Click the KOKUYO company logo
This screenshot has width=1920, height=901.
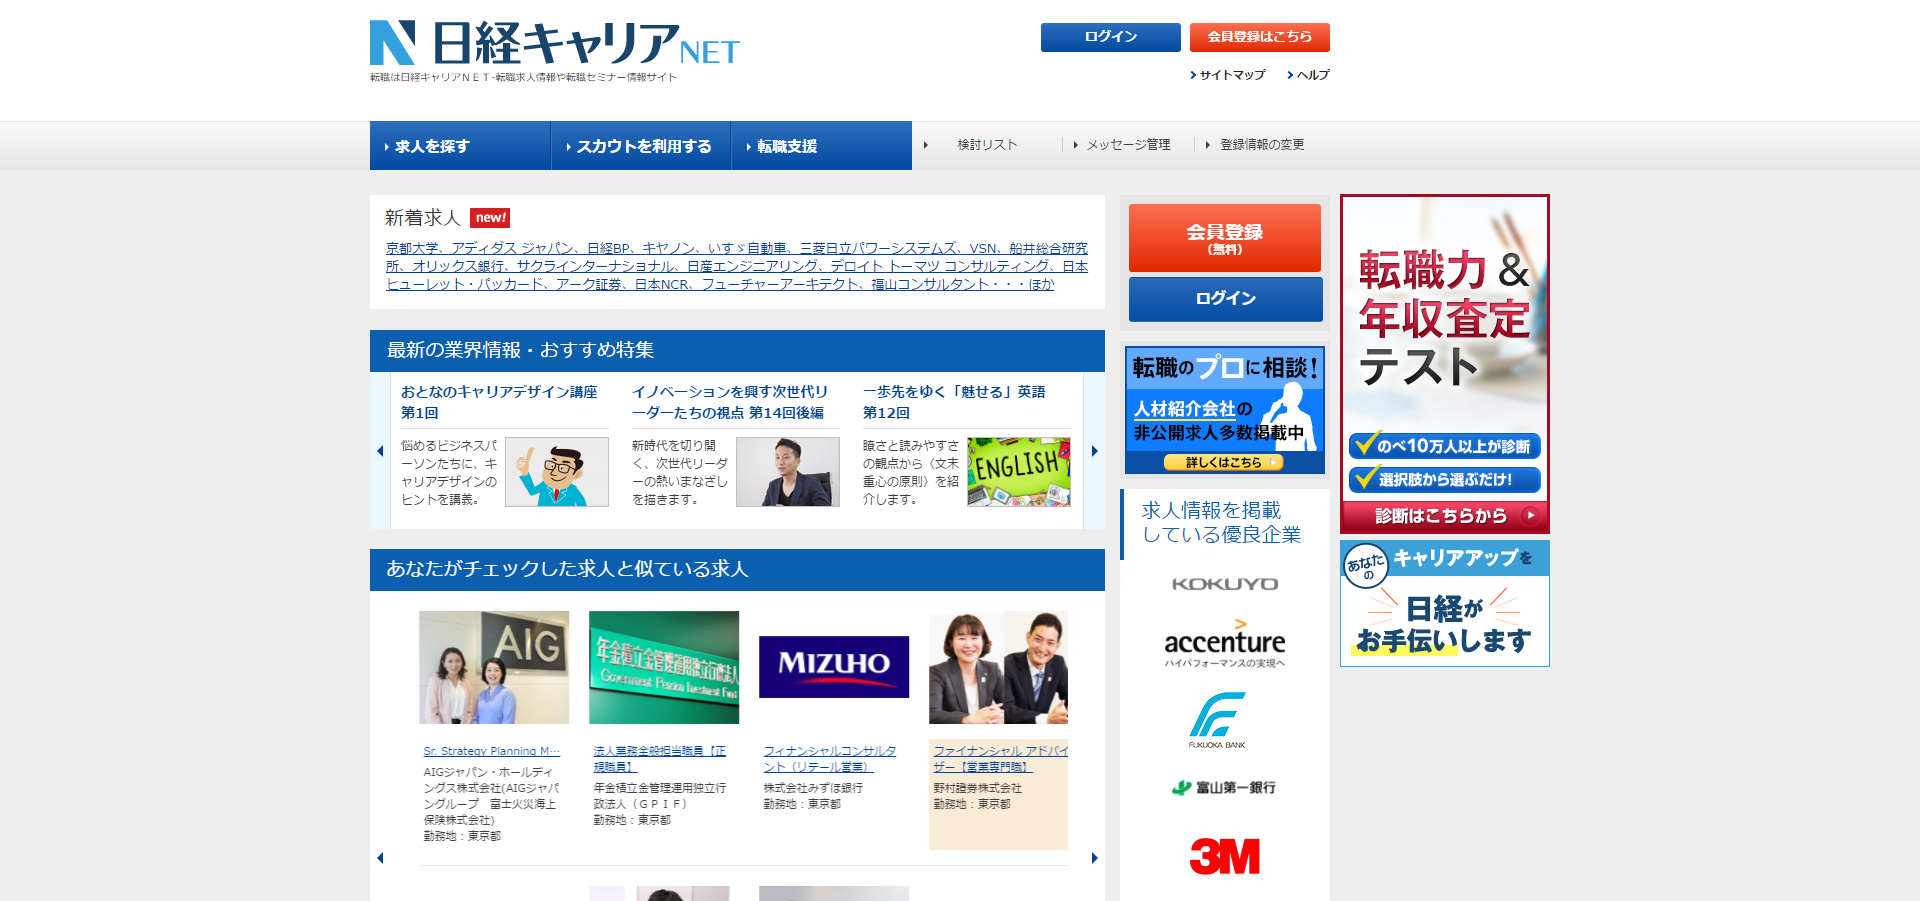coord(1224,583)
